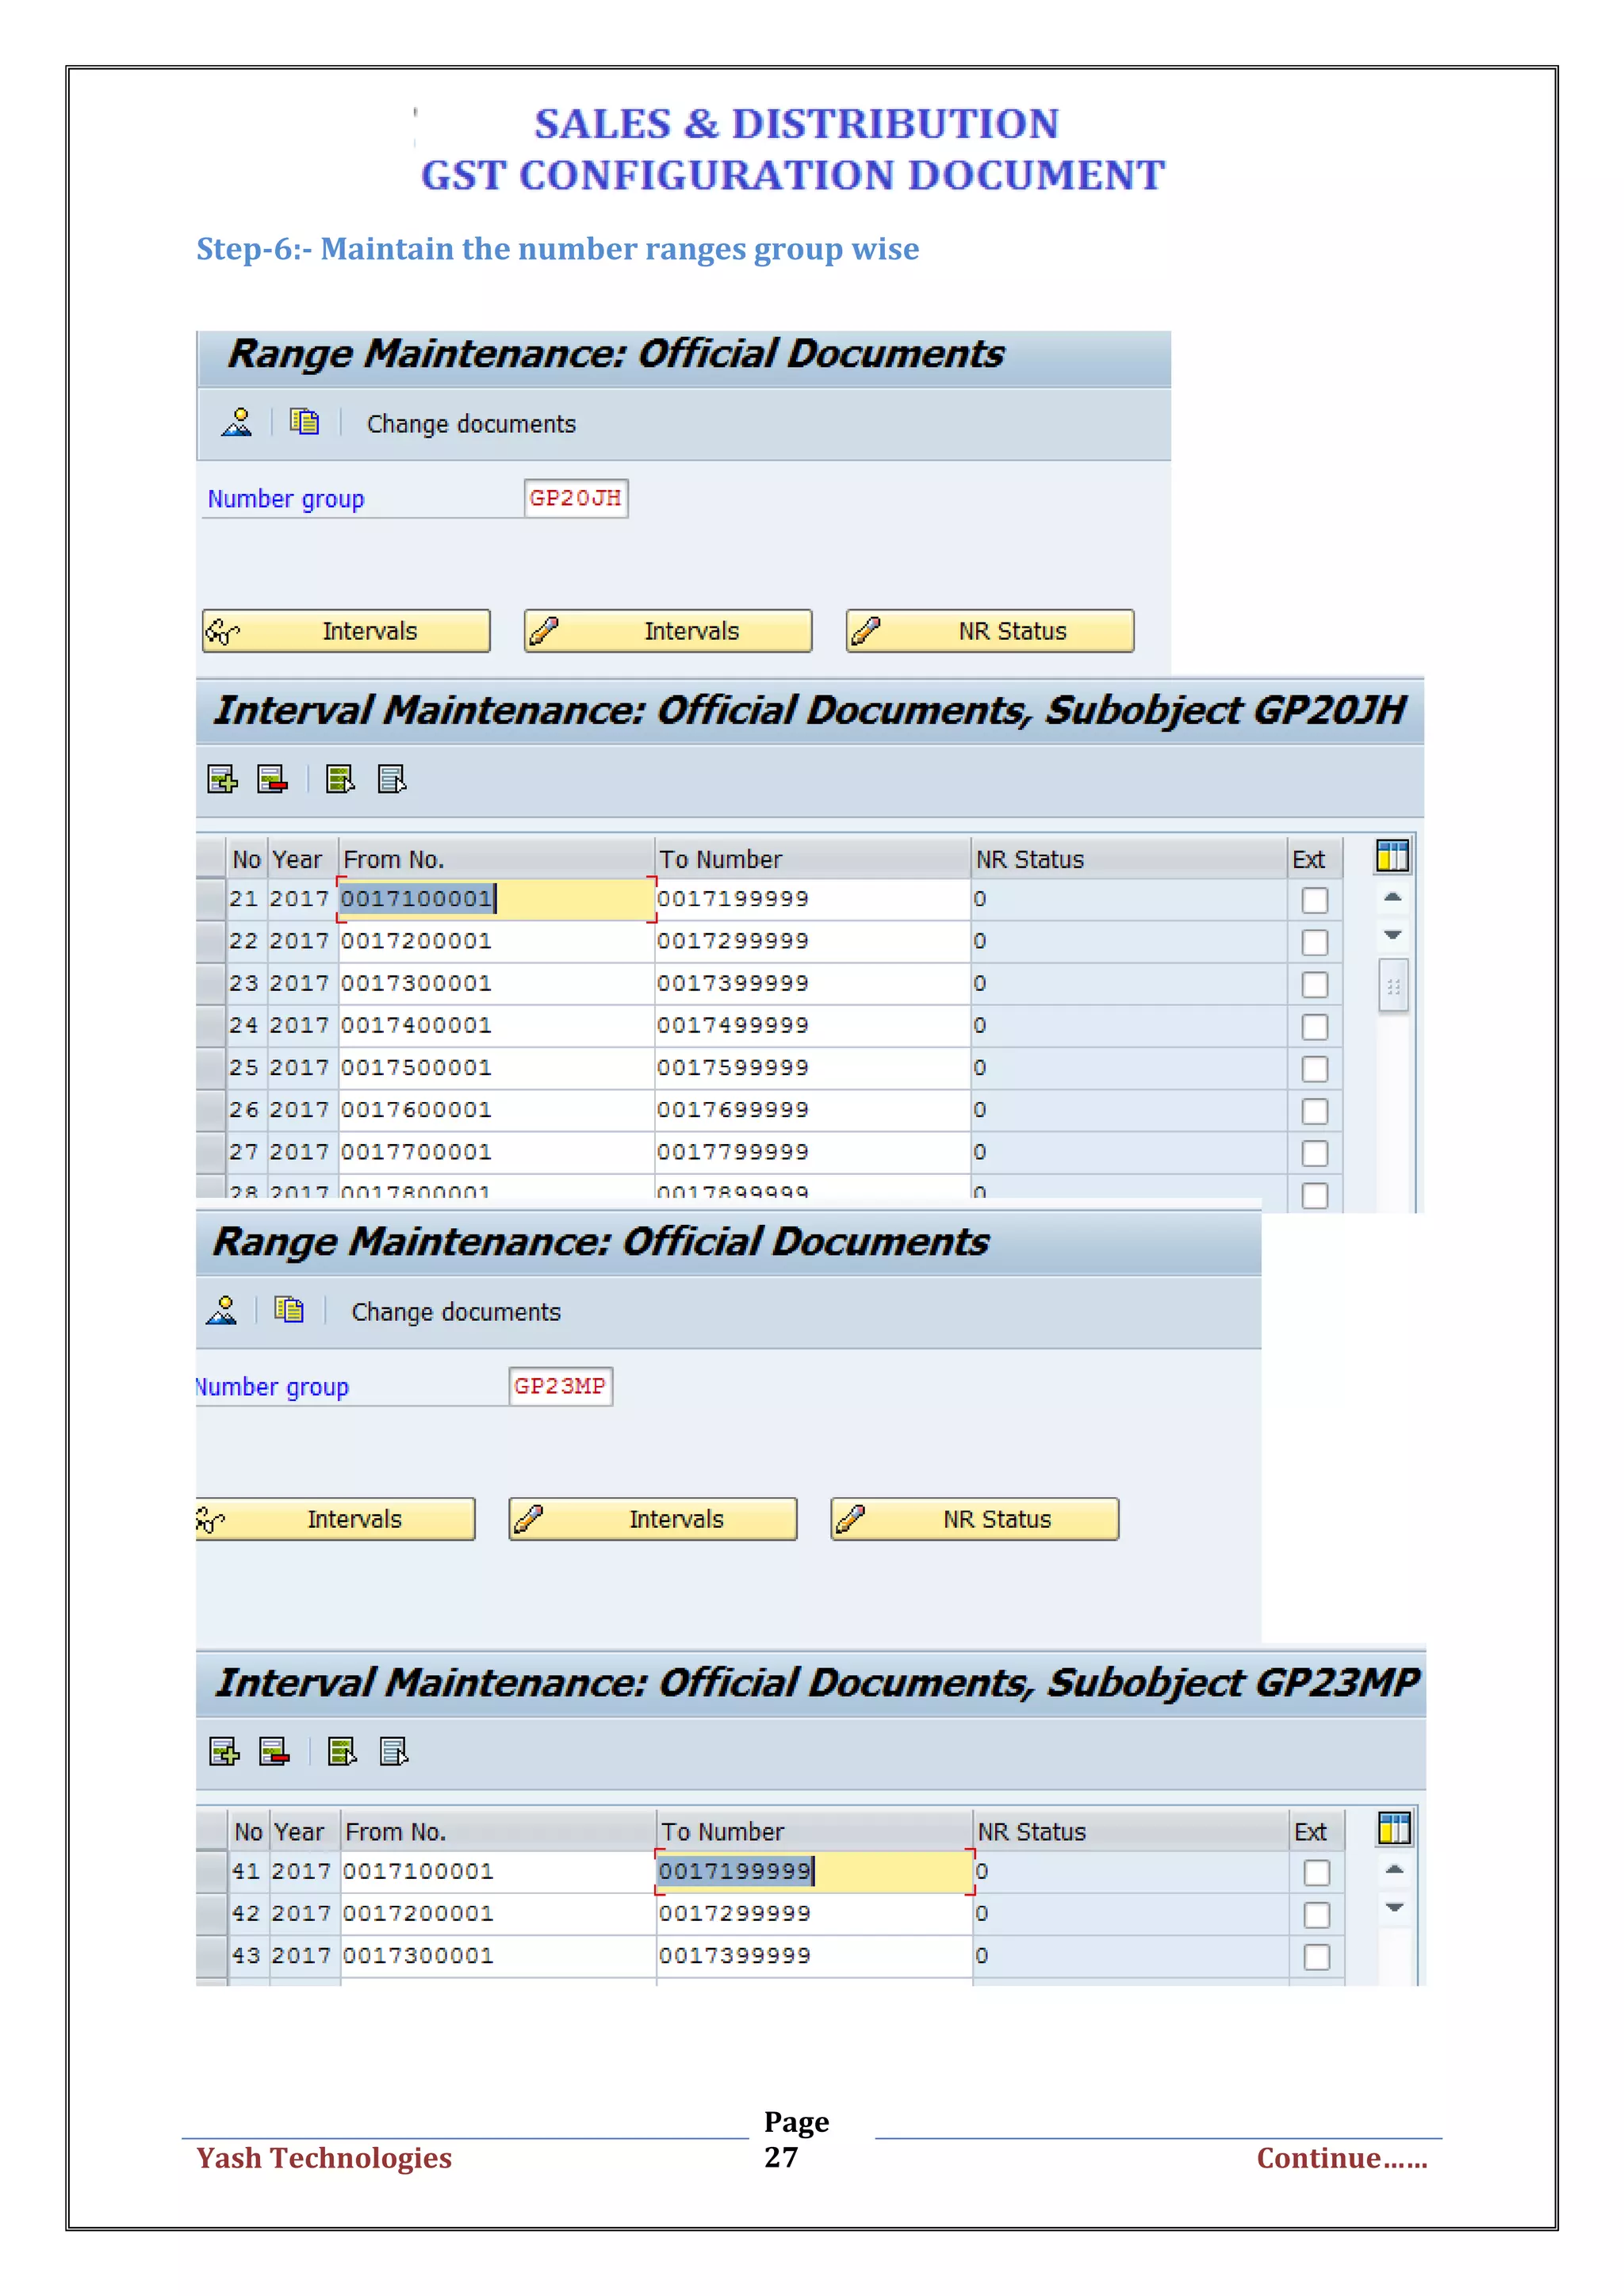Tick the Ext checkbox for interval No 21

pyautogui.click(x=1315, y=901)
